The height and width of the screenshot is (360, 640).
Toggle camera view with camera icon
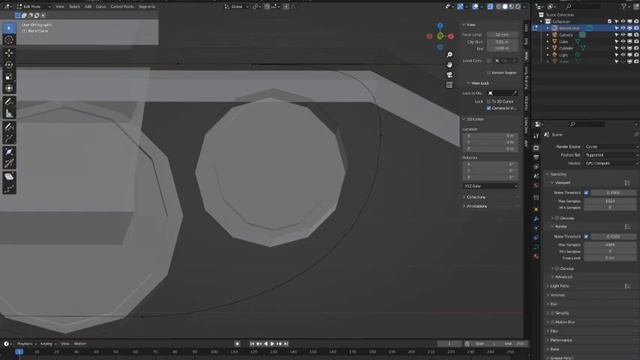[x=449, y=75]
